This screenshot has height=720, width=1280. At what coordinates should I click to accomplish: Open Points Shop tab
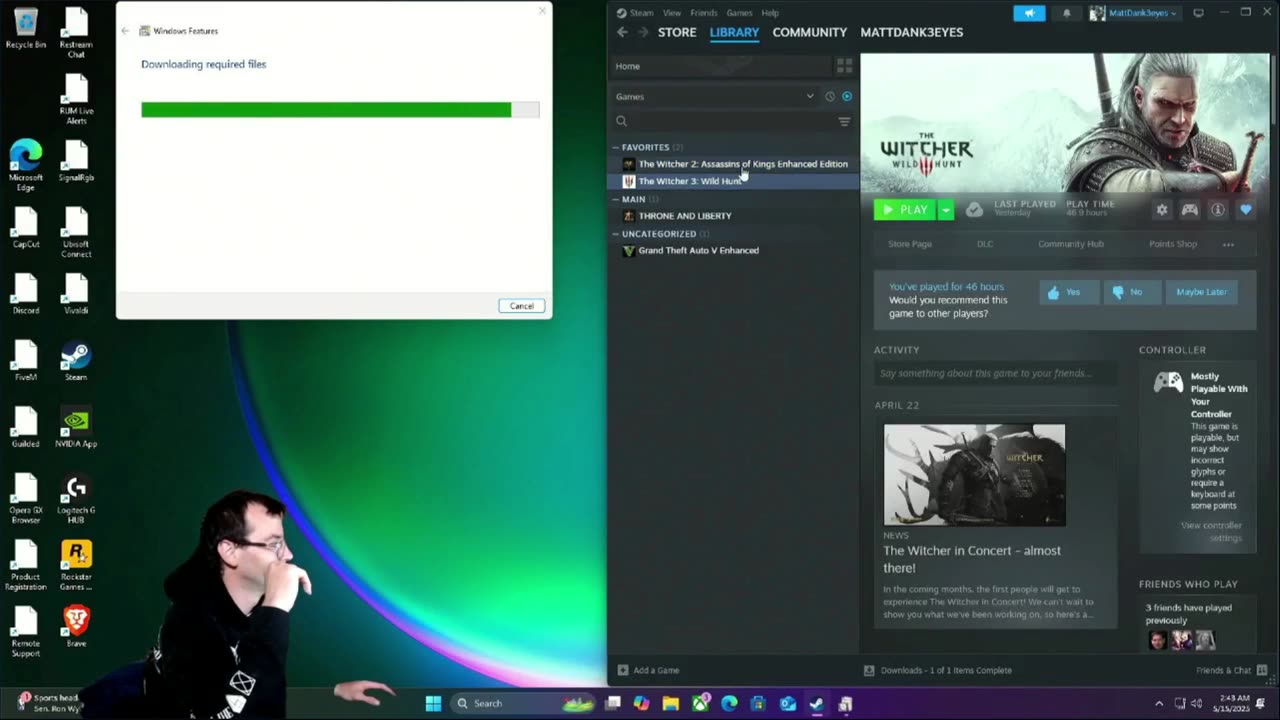pos(1173,244)
